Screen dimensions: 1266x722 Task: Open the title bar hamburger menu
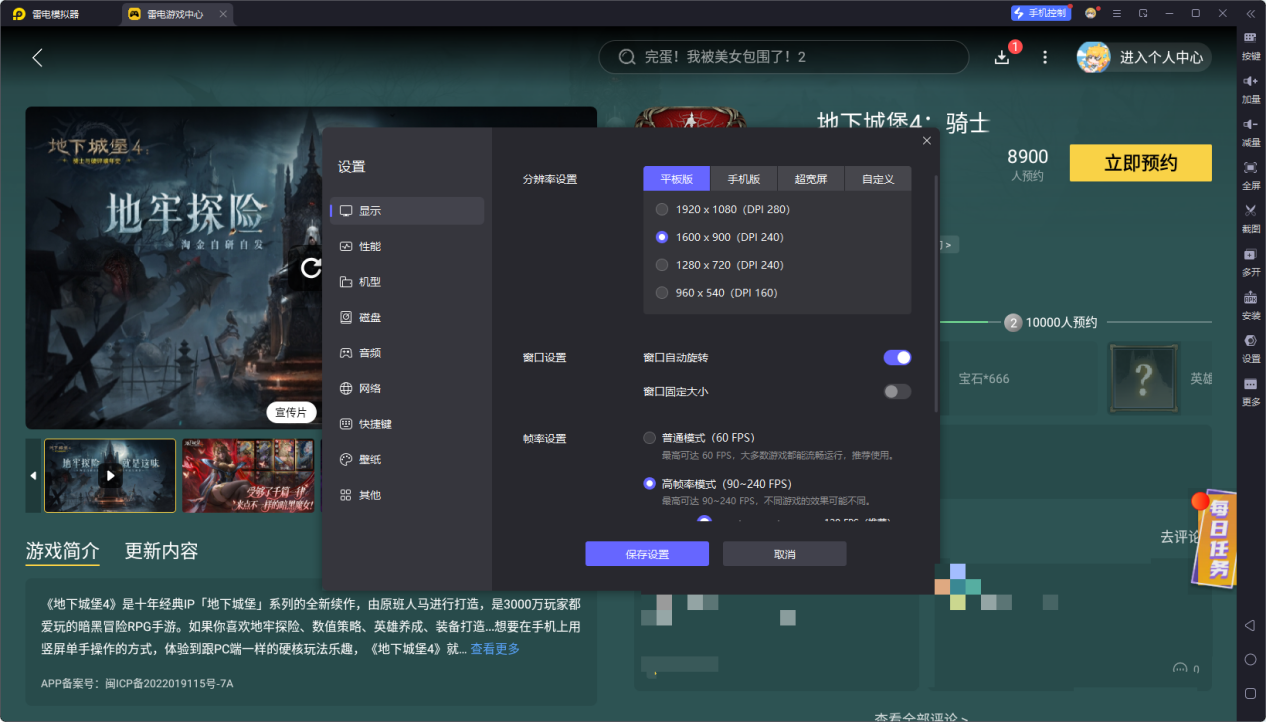click(1117, 13)
